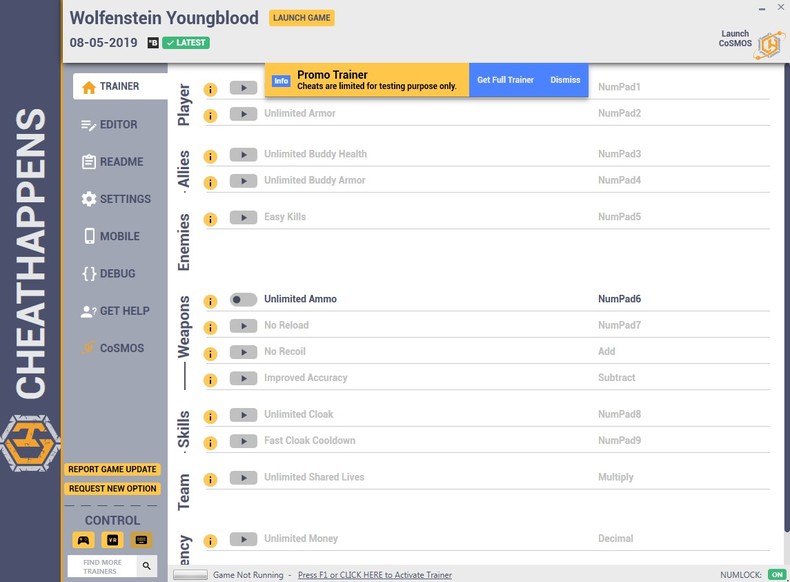Activate Unlimited Buddy Armor play button
The height and width of the screenshot is (582, 790).
tap(243, 181)
